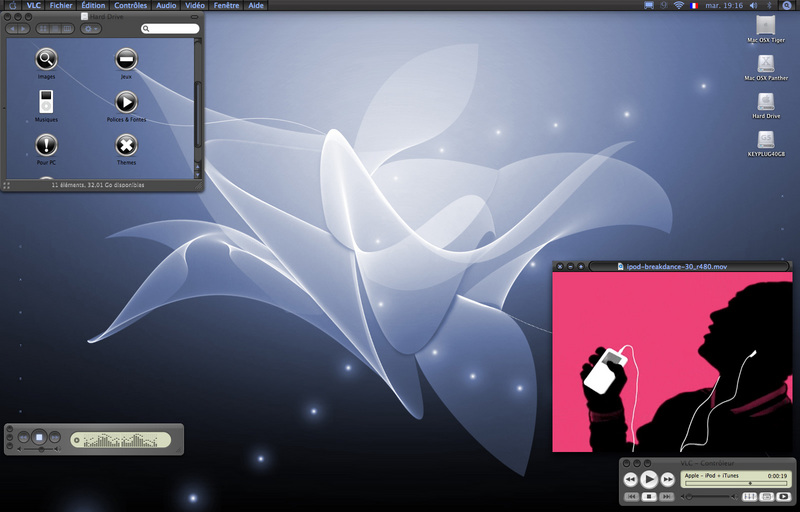Stop playback in VLC Contrôleur

point(649,496)
